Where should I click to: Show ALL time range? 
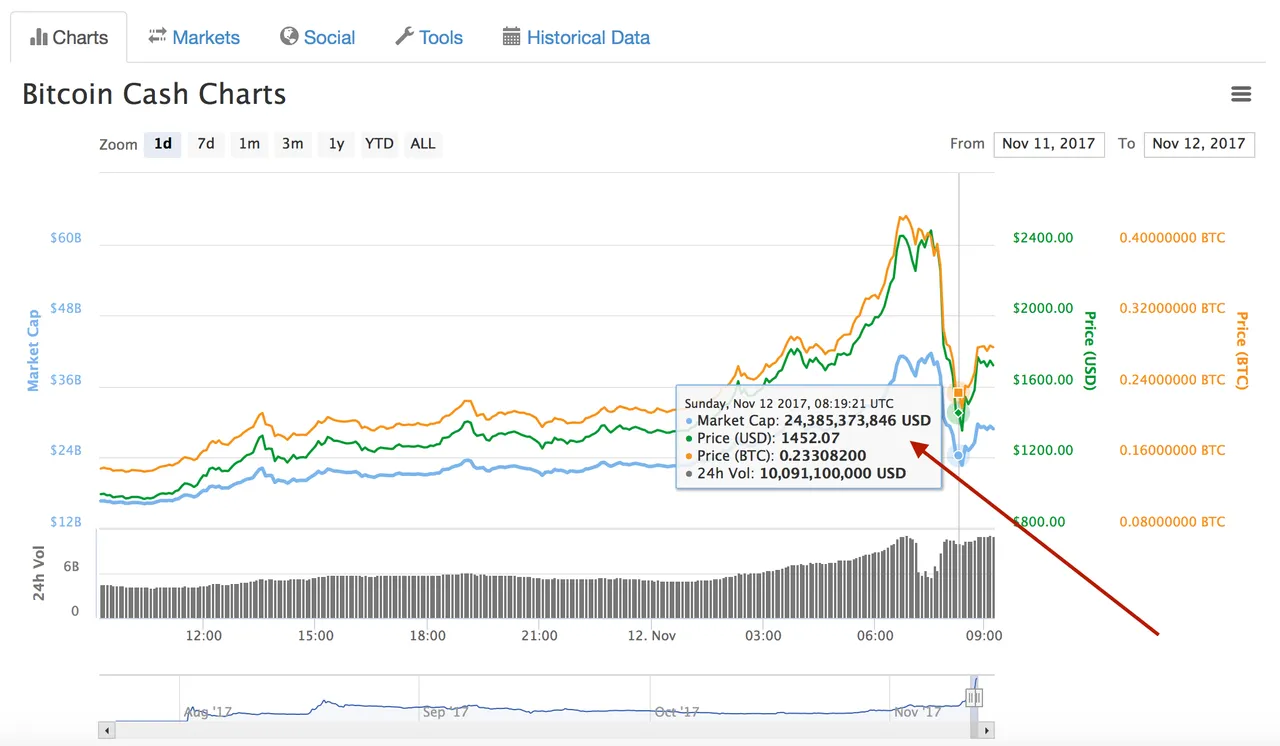point(423,144)
